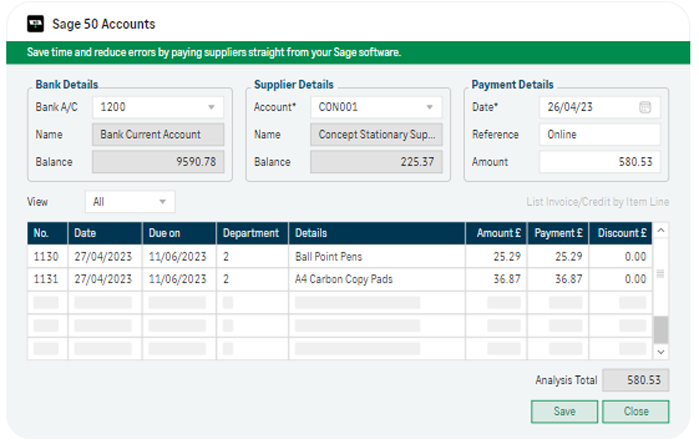Select the Discount cell for A4 Carbon Copy Pads
The height and width of the screenshot is (444, 699).
tap(621, 279)
